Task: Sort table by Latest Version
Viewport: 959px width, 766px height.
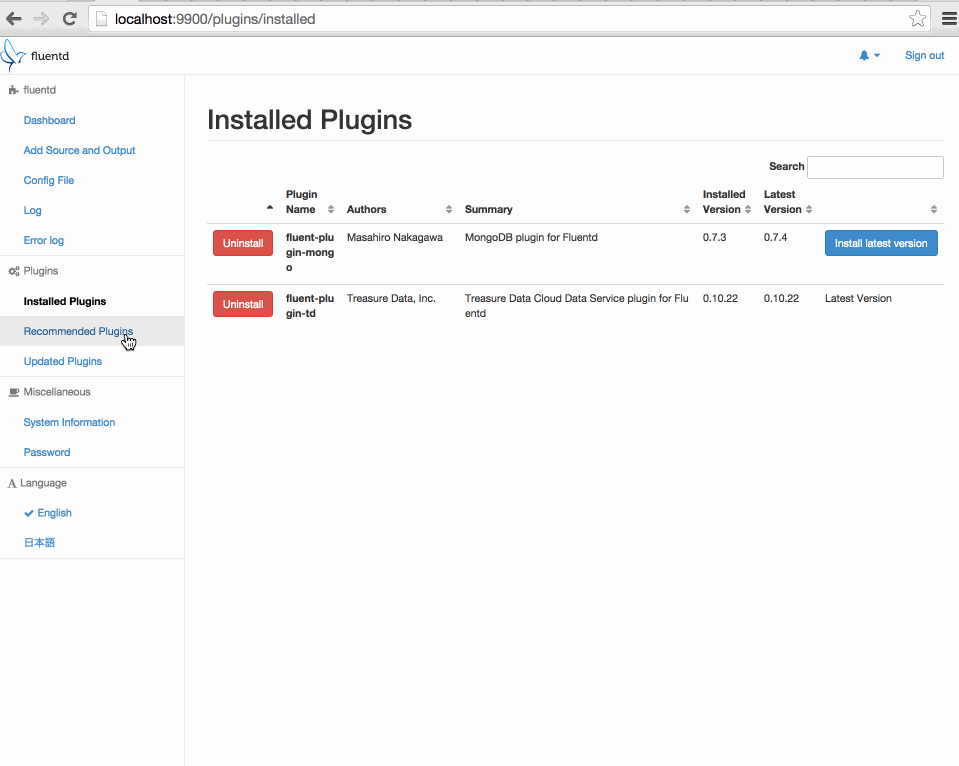Action: tap(788, 202)
